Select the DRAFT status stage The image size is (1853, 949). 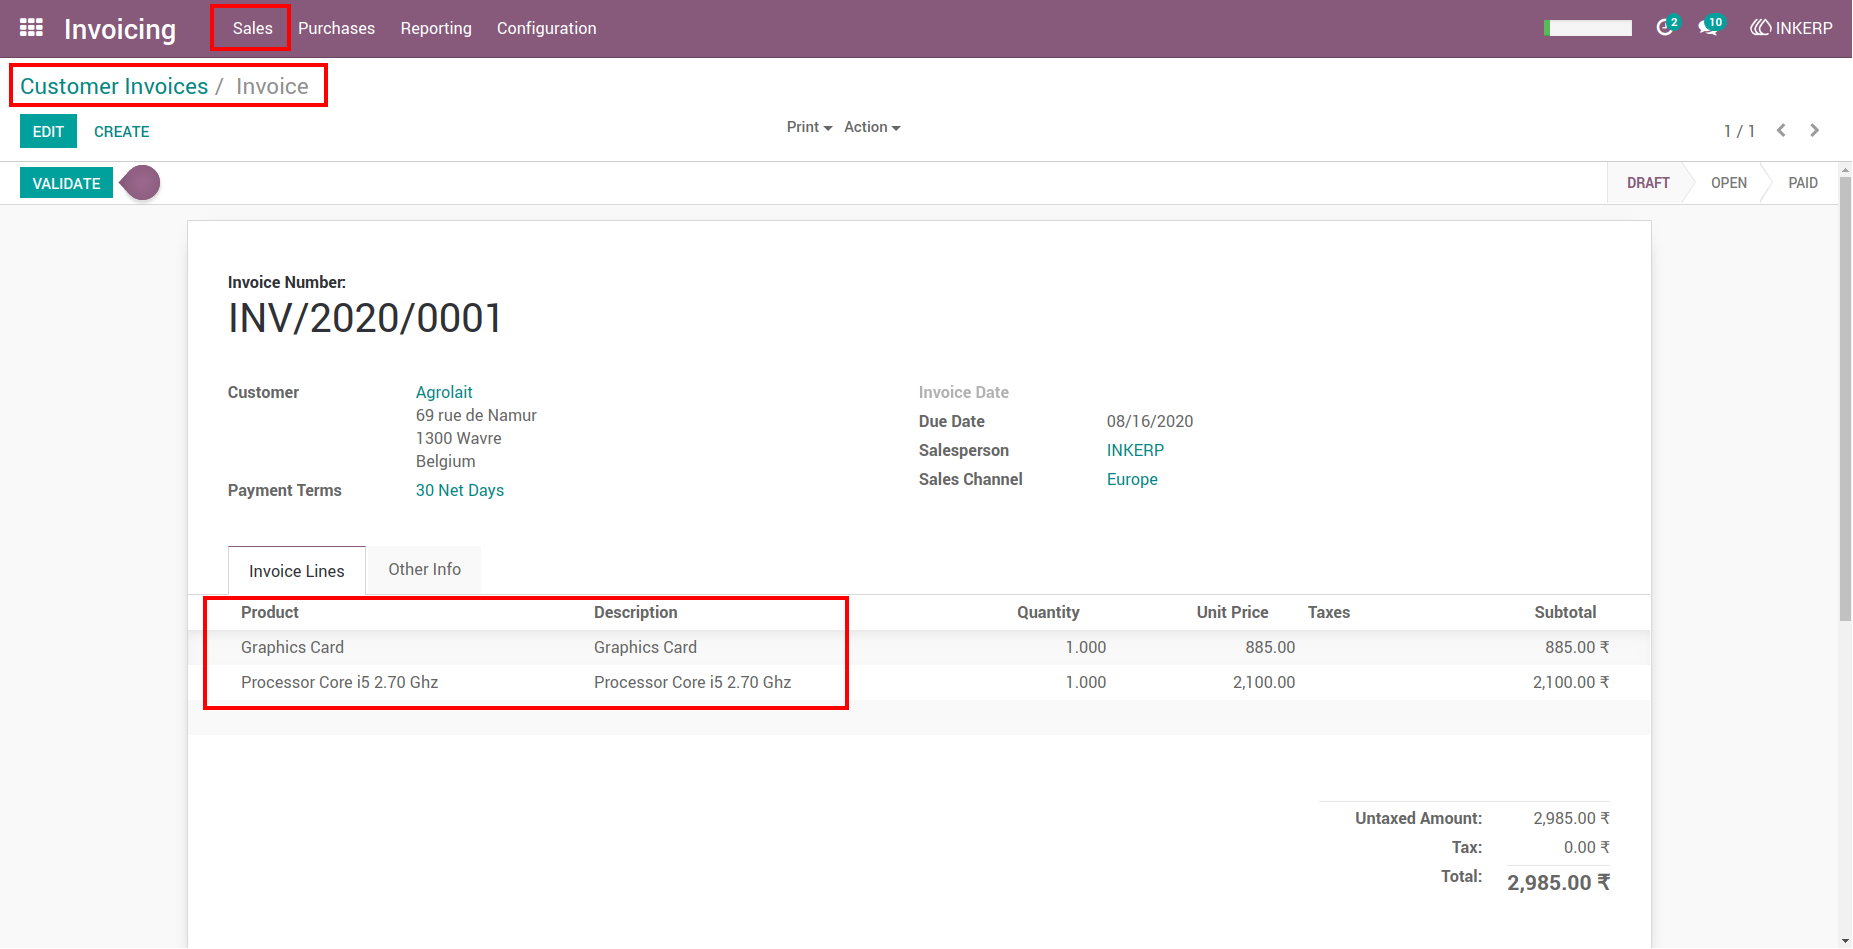pyautogui.click(x=1648, y=183)
